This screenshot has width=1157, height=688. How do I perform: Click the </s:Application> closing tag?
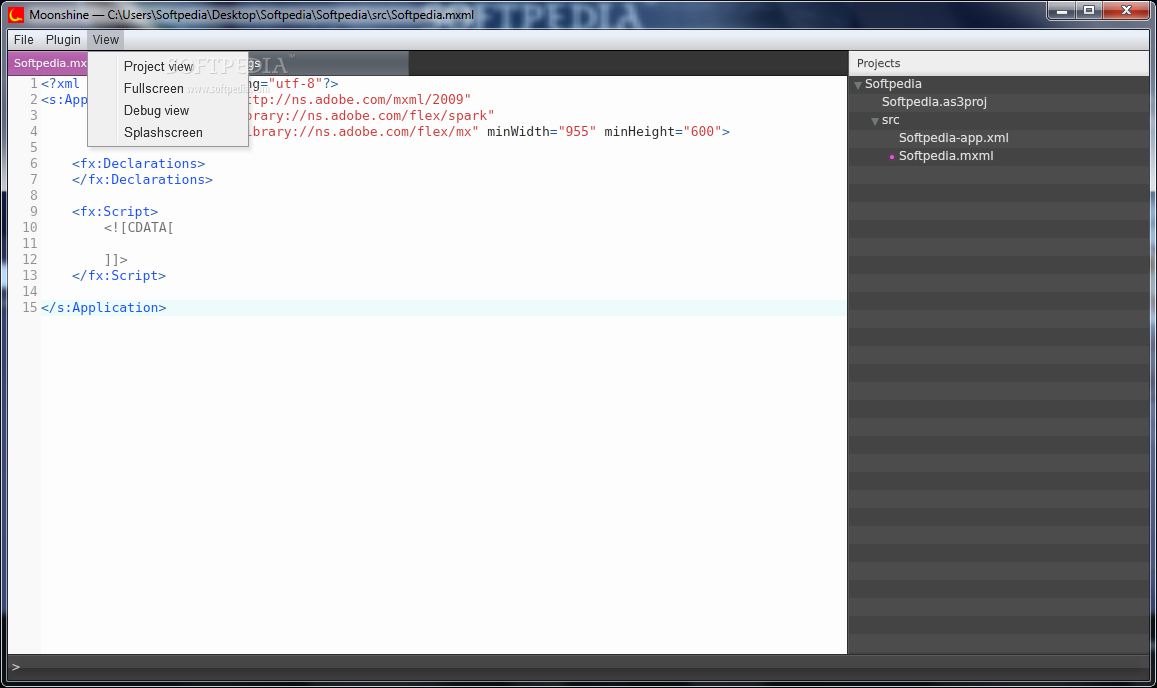[x=103, y=308]
